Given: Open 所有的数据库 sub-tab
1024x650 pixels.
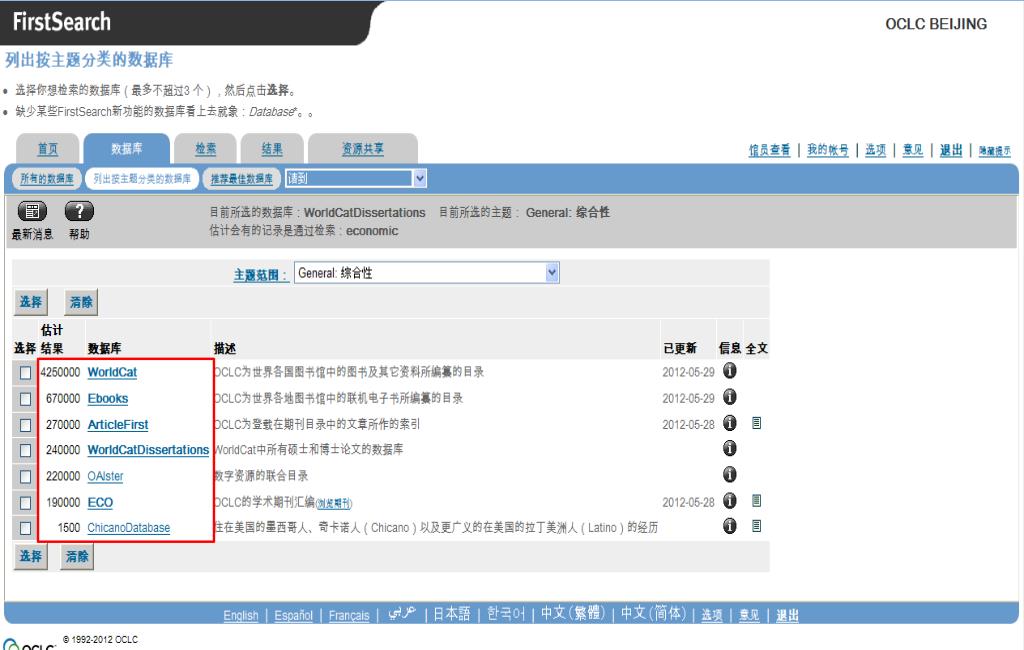Looking at the screenshot, I should click(46, 178).
